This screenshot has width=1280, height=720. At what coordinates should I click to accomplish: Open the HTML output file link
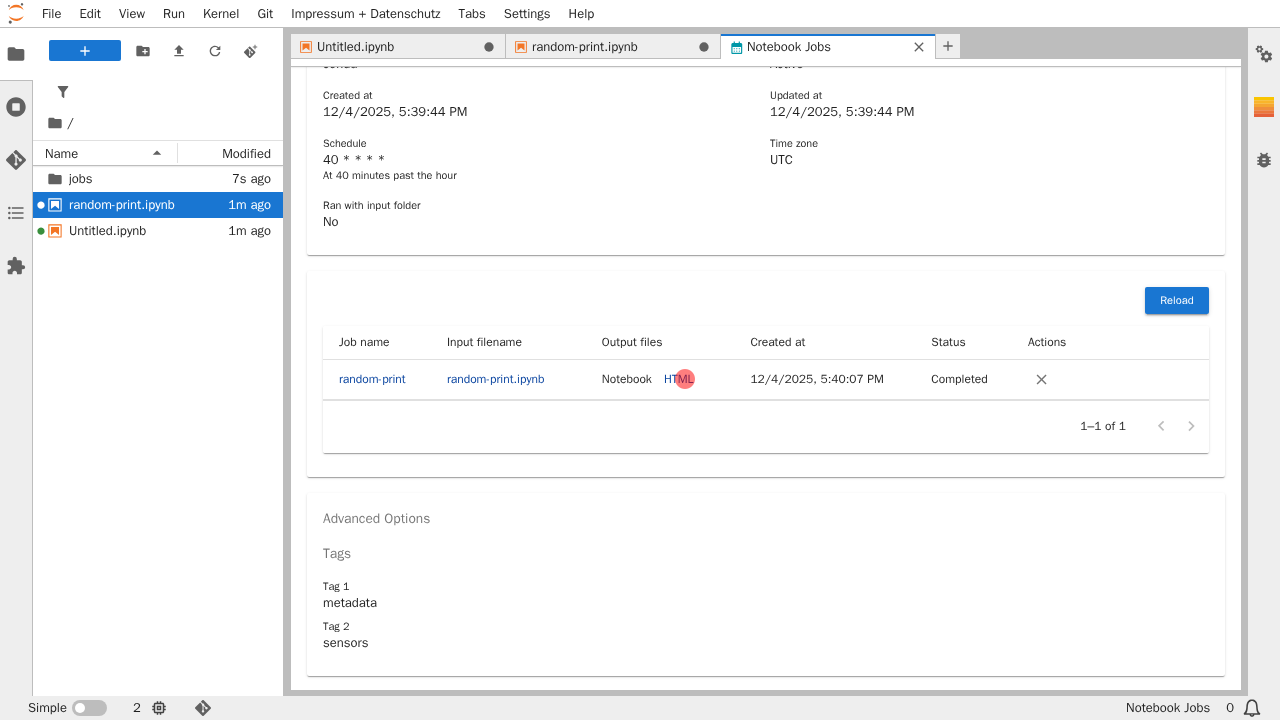click(x=678, y=380)
